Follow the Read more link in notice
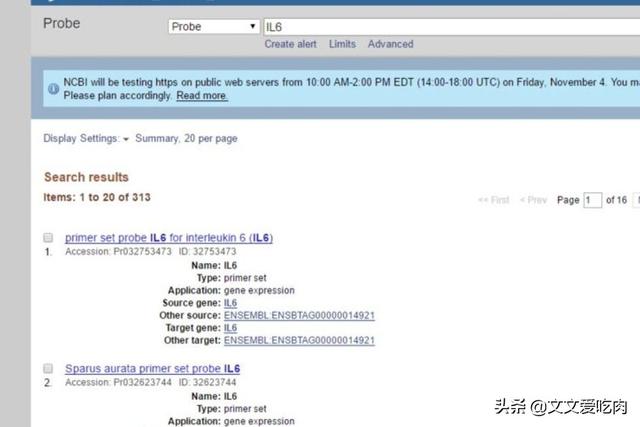This screenshot has height=427, width=640. pyautogui.click(x=202, y=96)
